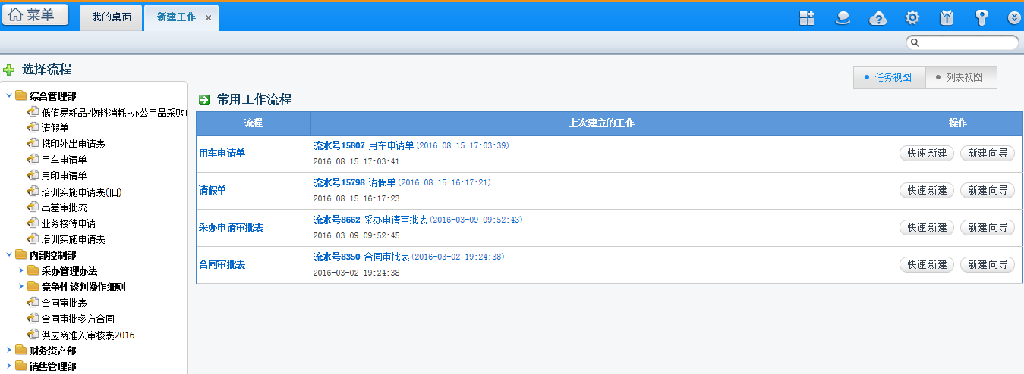The image size is (1024, 374).
Task: Switch to 列表视图 view option
Action: [x=961, y=78]
